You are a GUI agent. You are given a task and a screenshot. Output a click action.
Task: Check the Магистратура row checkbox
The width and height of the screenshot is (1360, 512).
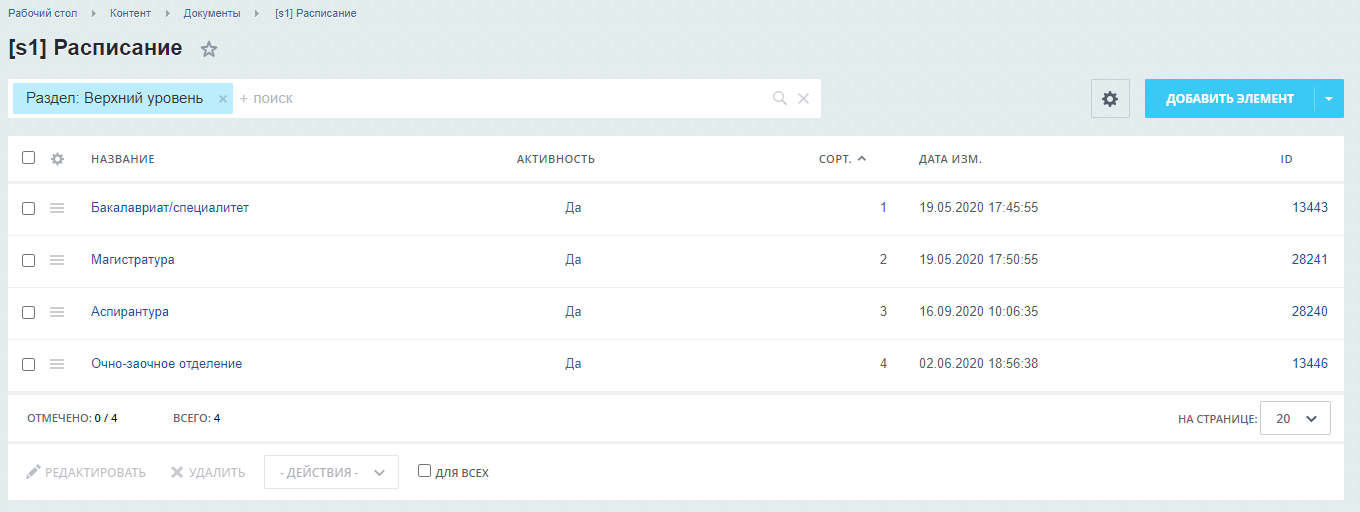[28, 260]
